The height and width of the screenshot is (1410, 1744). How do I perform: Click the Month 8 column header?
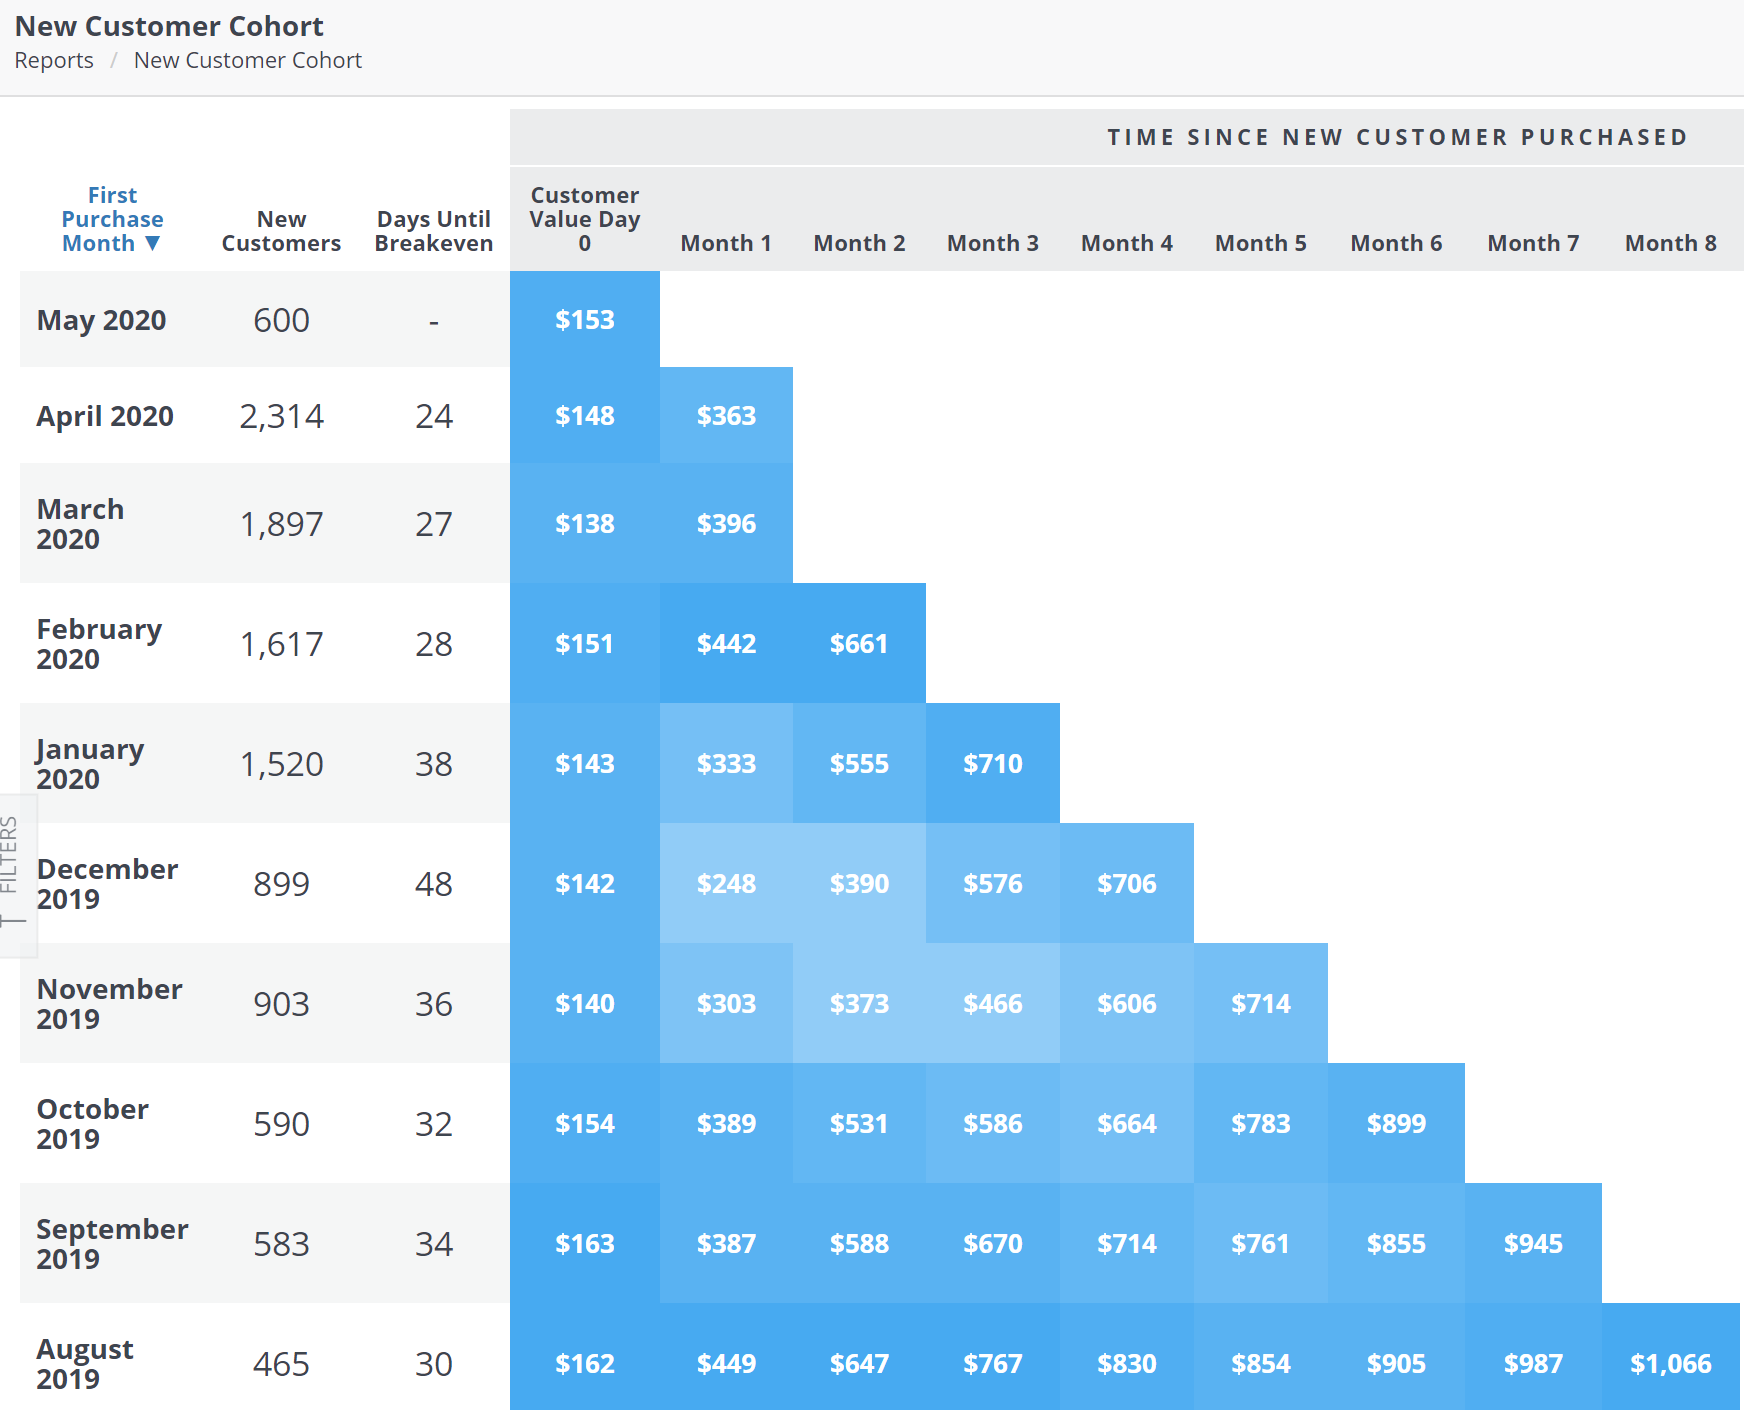tap(1670, 243)
